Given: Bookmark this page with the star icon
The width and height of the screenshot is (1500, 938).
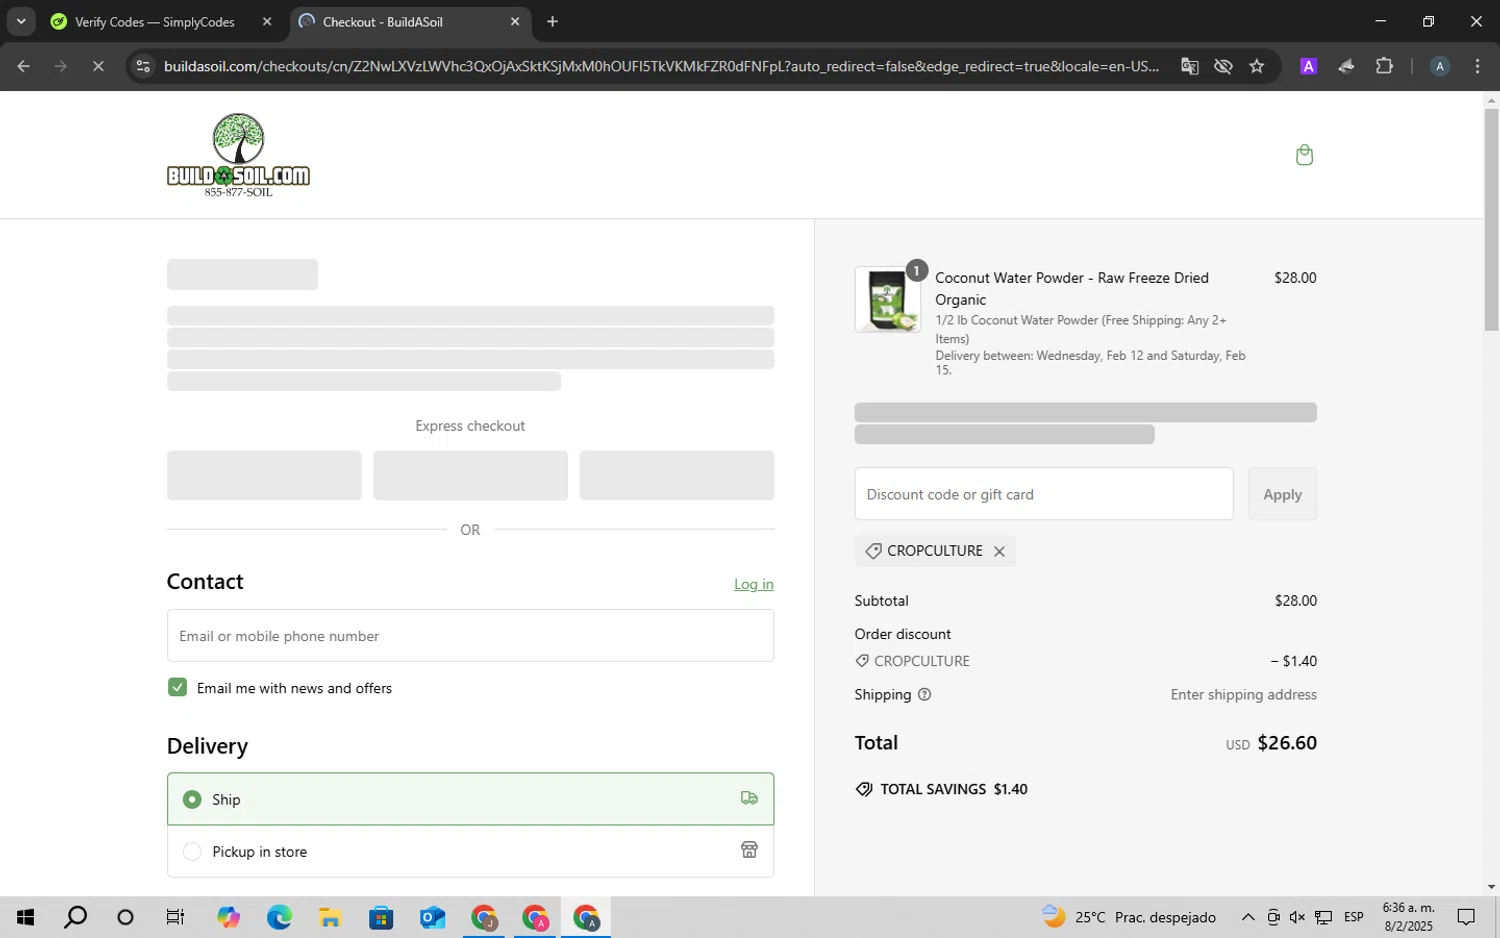Looking at the screenshot, I should 1257,66.
